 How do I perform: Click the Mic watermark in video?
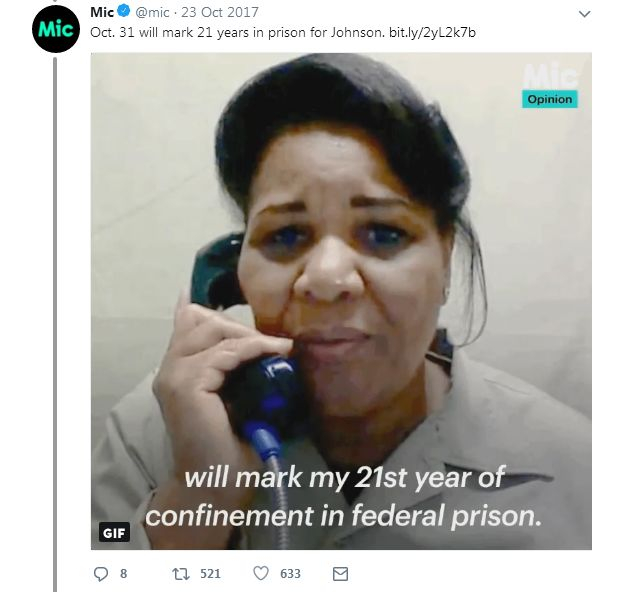point(550,76)
